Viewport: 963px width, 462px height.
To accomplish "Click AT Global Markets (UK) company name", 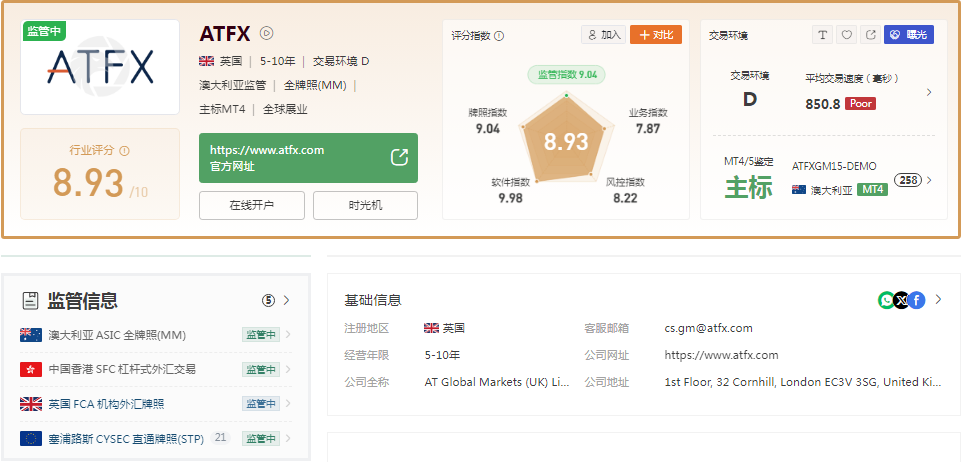I will pyautogui.click(x=497, y=382).
